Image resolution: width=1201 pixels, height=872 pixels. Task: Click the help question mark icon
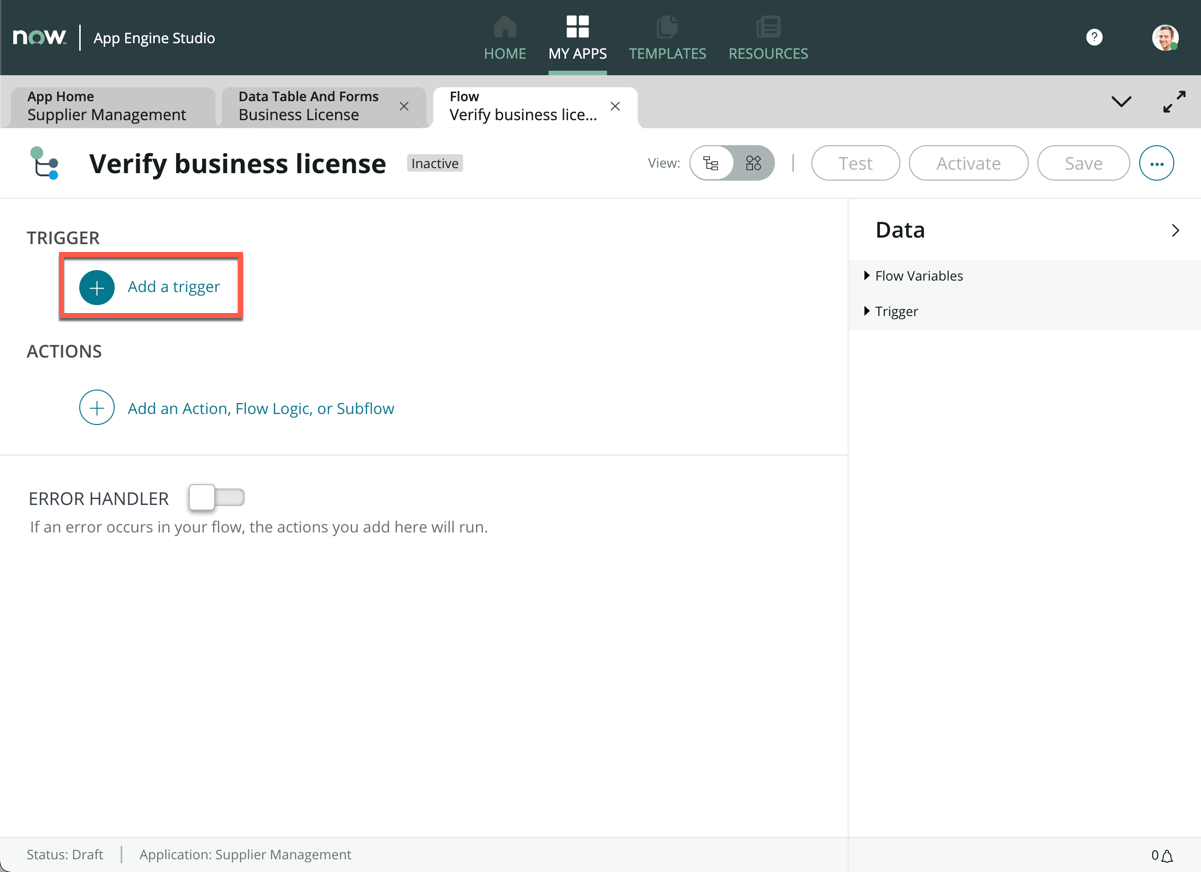pos(1094,37)
